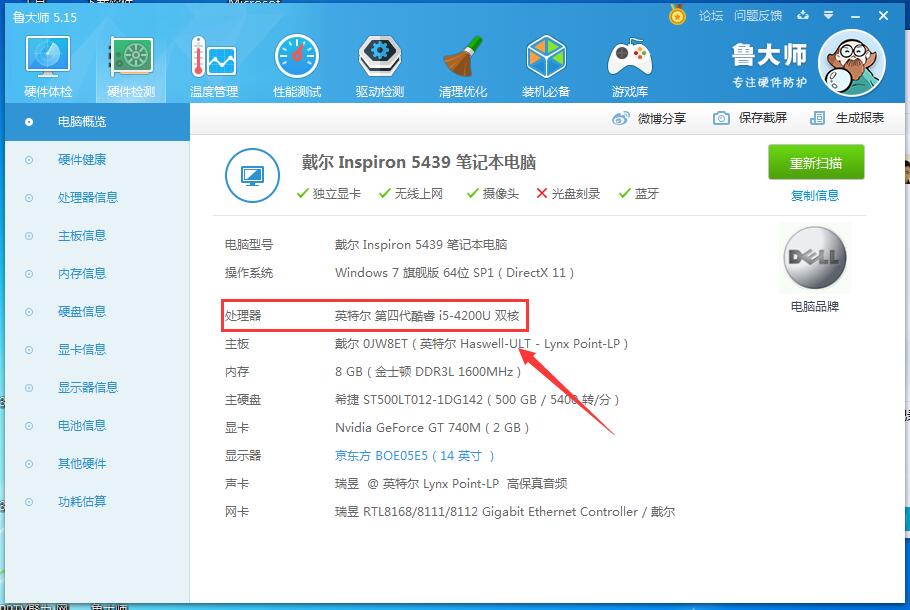Click the Weibo icon beside 微博分享

pyautogui.click(x=620, y=118)
